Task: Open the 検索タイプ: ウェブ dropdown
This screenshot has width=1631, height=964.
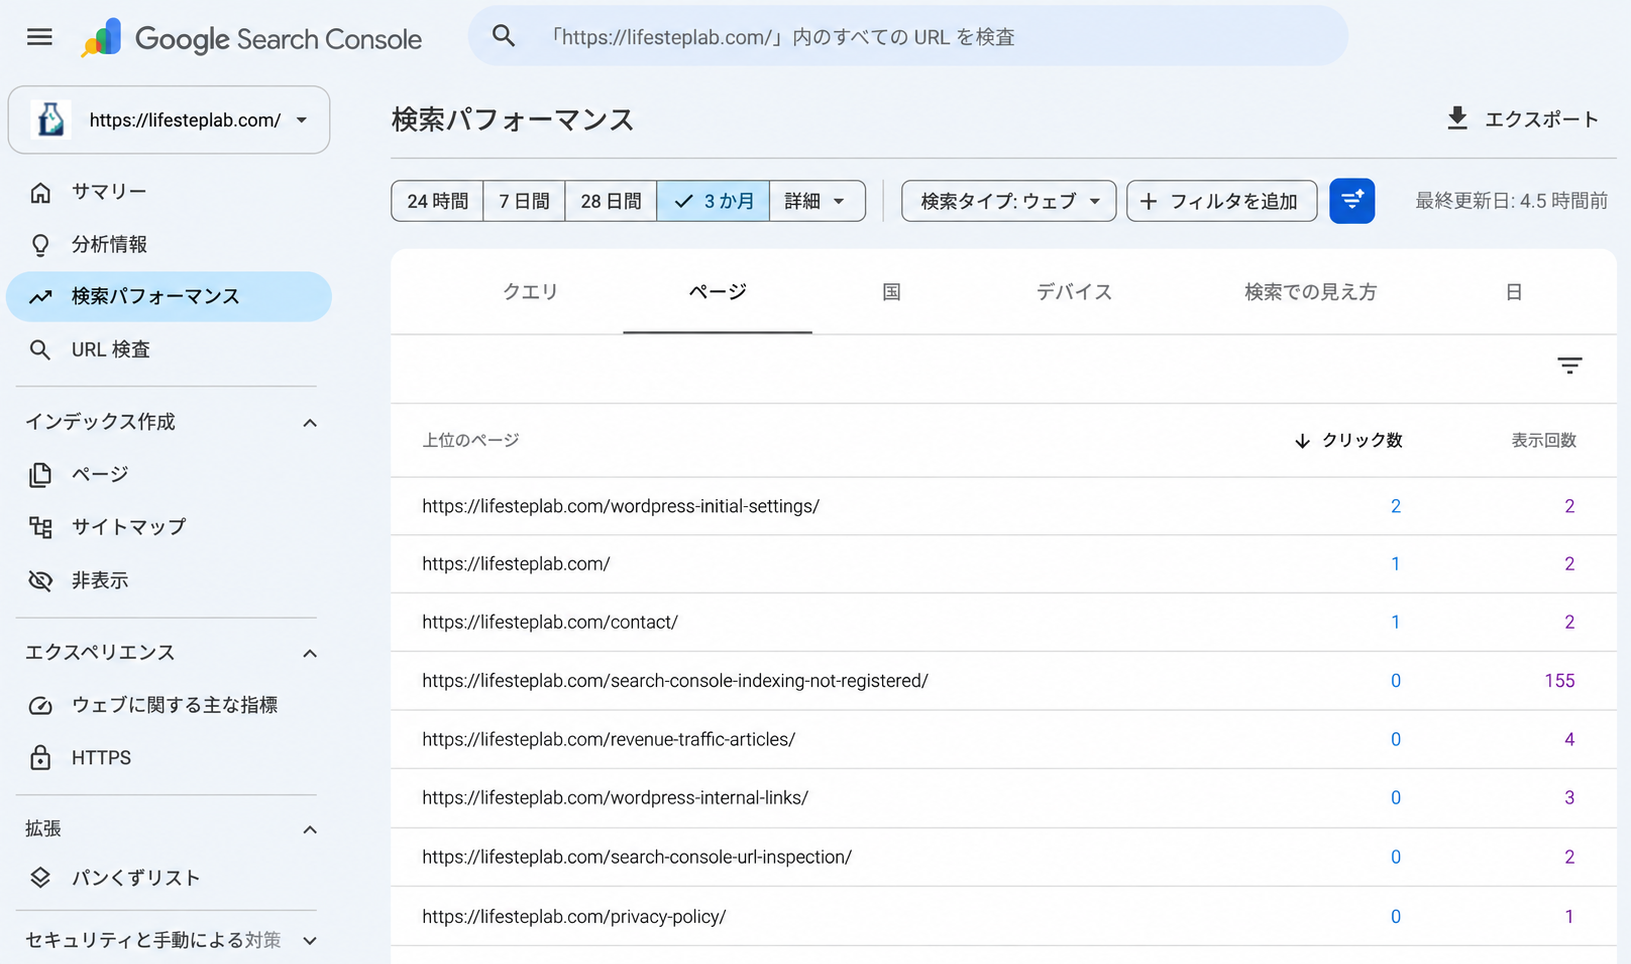Action: pyautogui.click(x=1009, y=201)
